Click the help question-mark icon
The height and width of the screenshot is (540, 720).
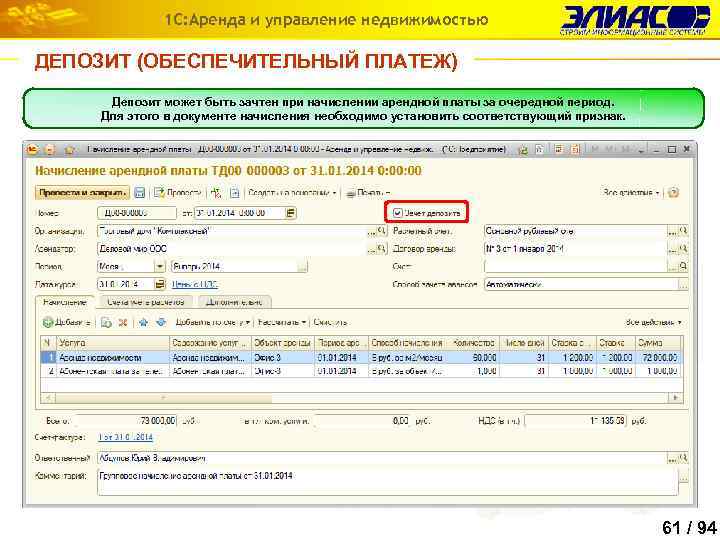[x=673, y=193]
